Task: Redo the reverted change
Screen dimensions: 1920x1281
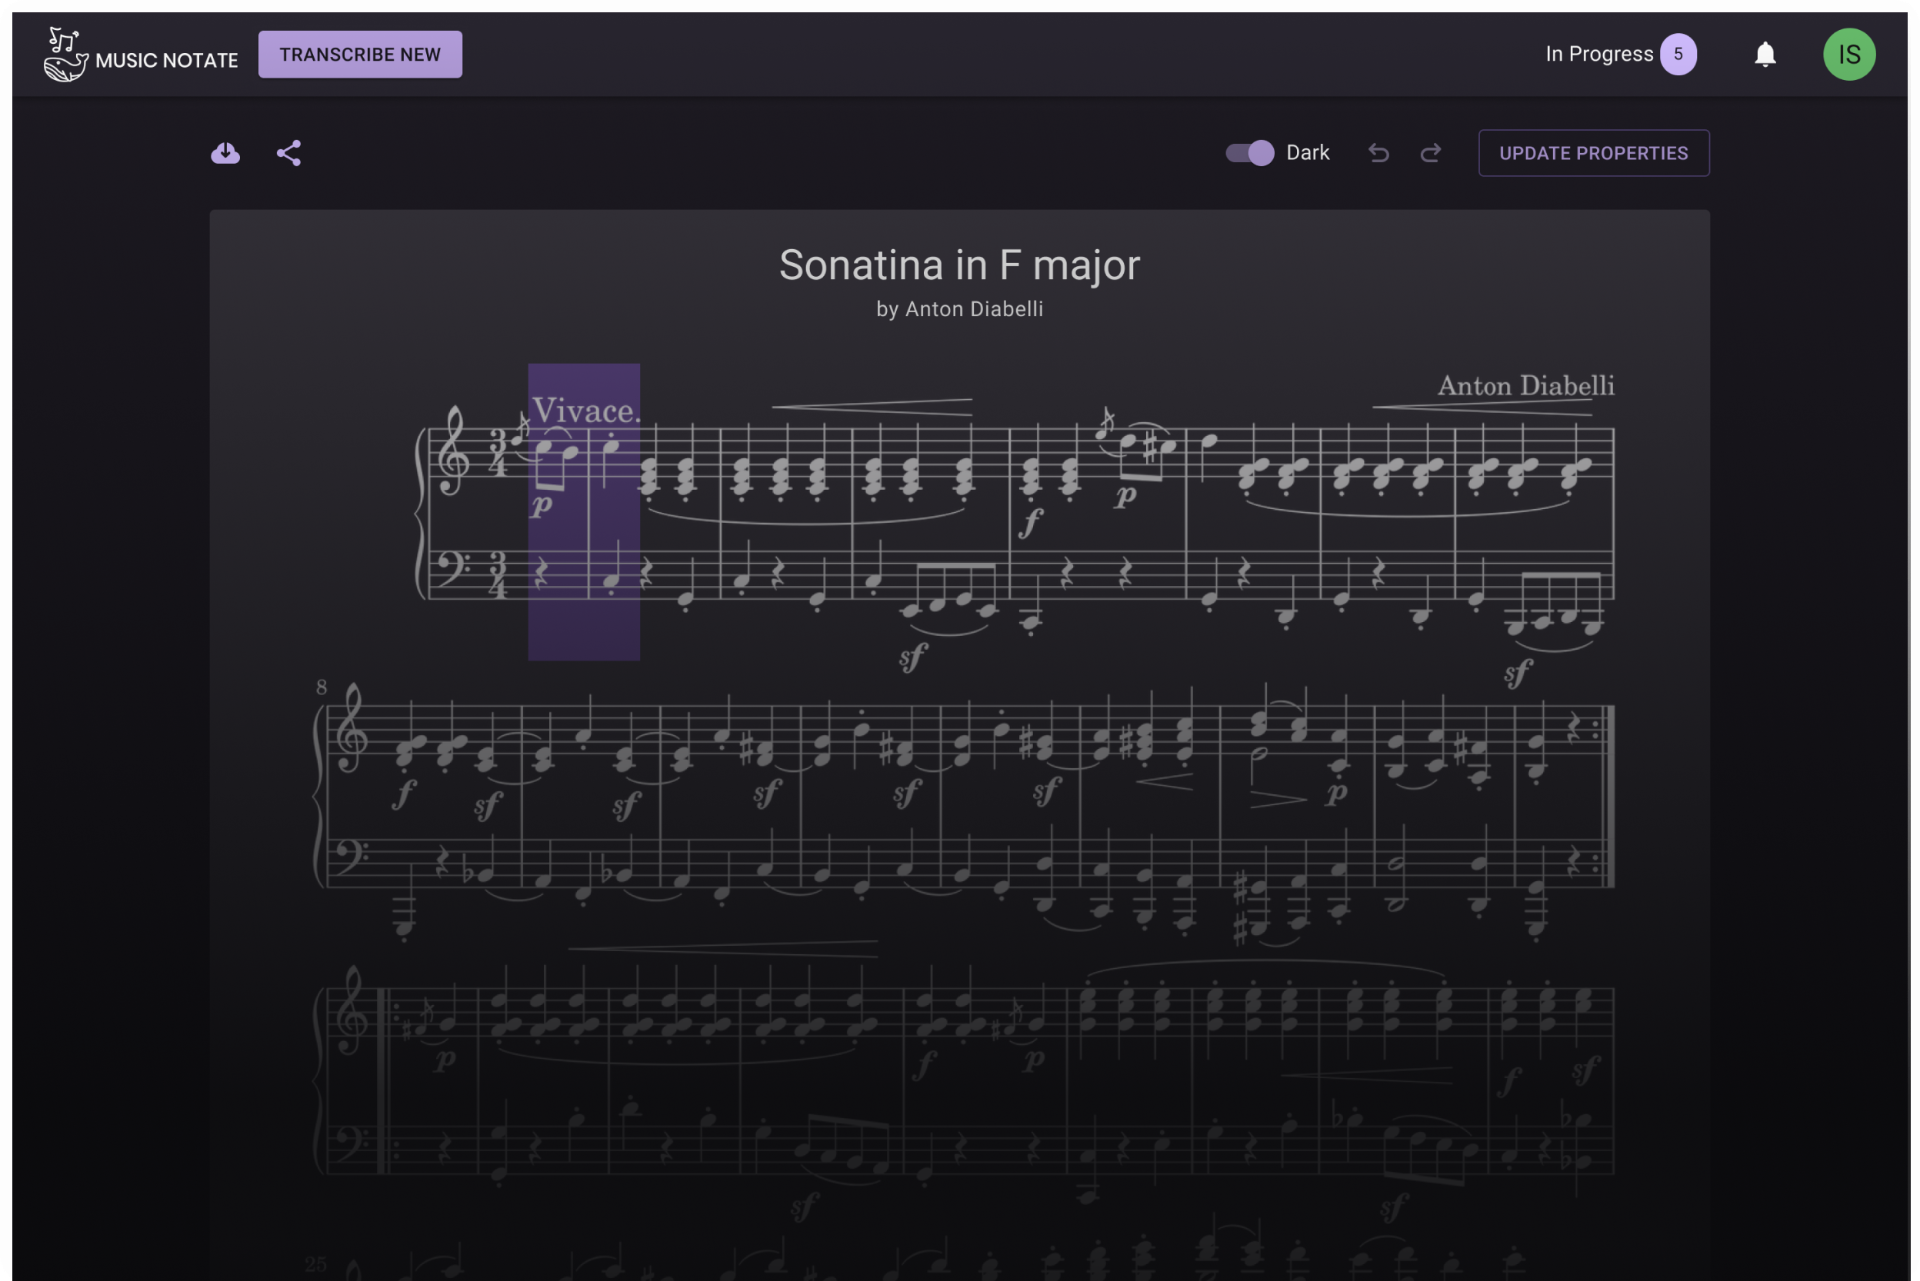Action: click(1430, 153)
